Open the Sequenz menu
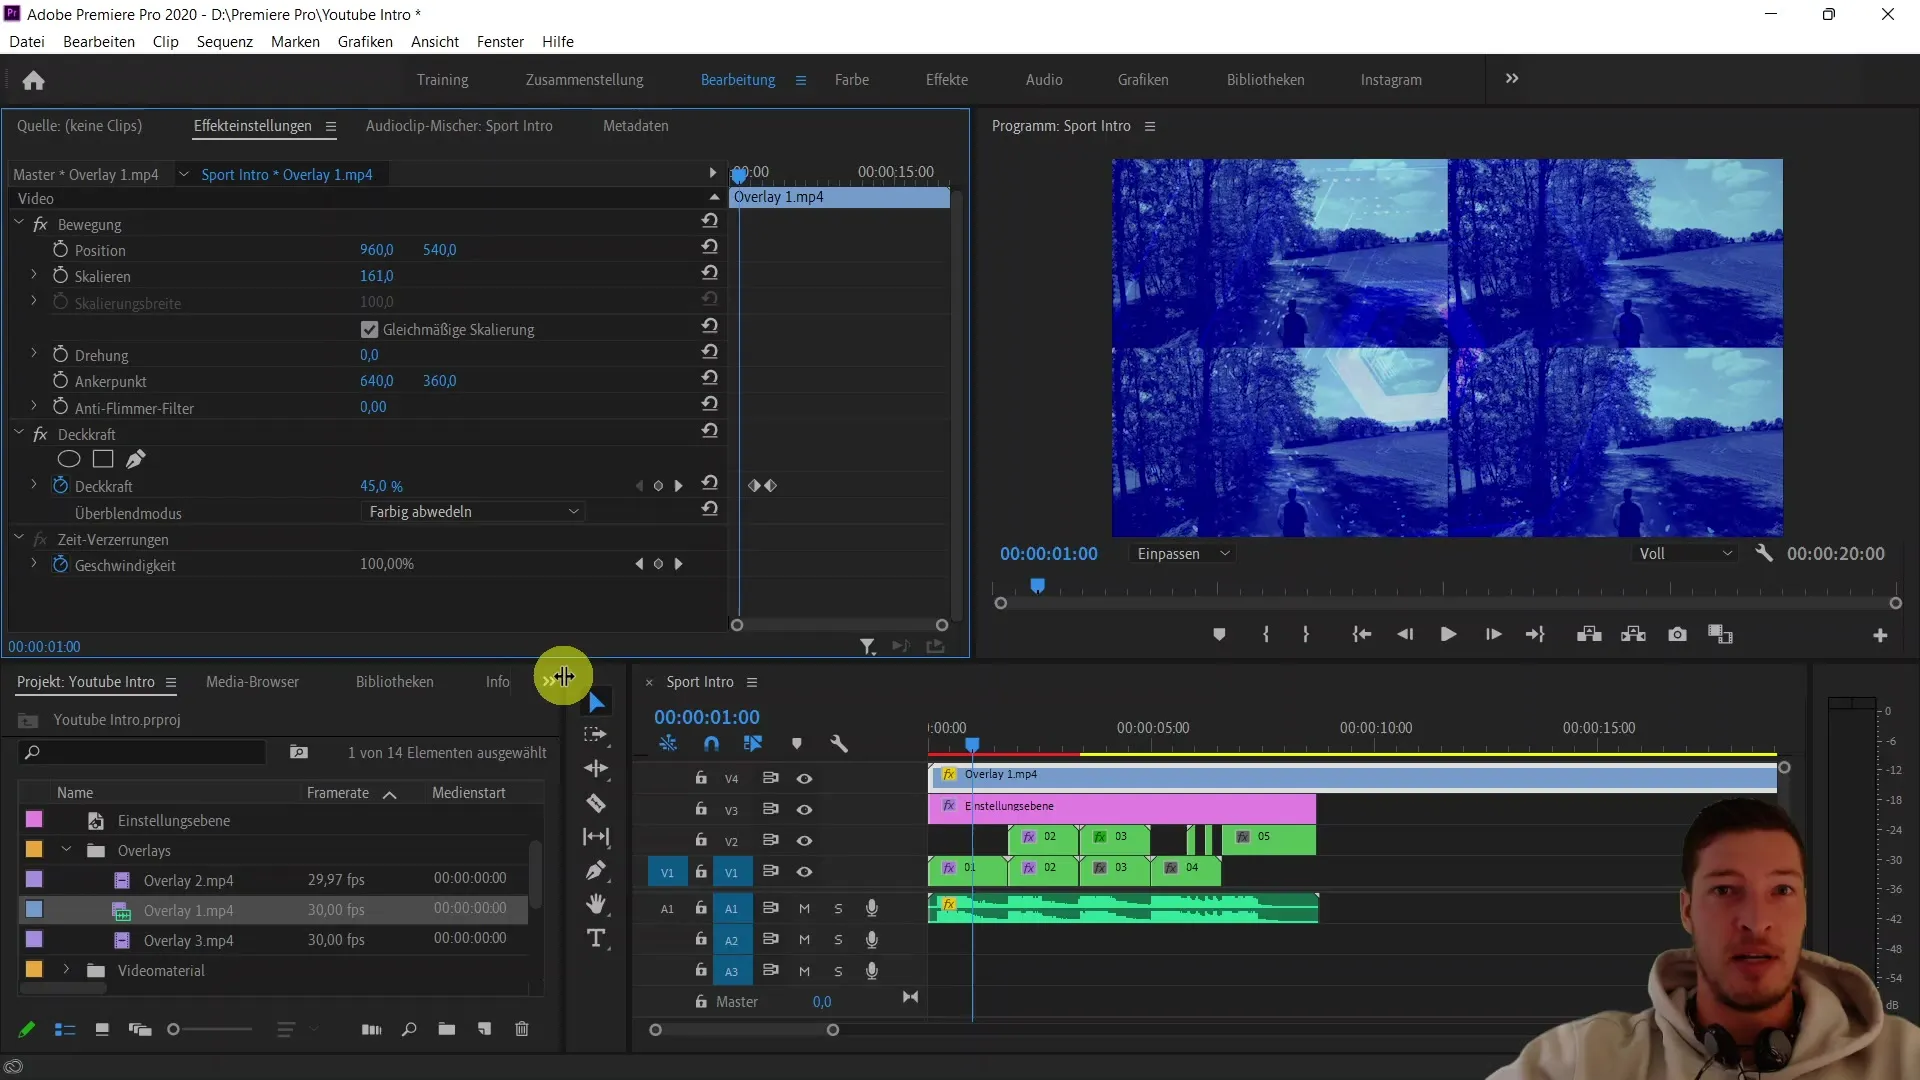 224,41
